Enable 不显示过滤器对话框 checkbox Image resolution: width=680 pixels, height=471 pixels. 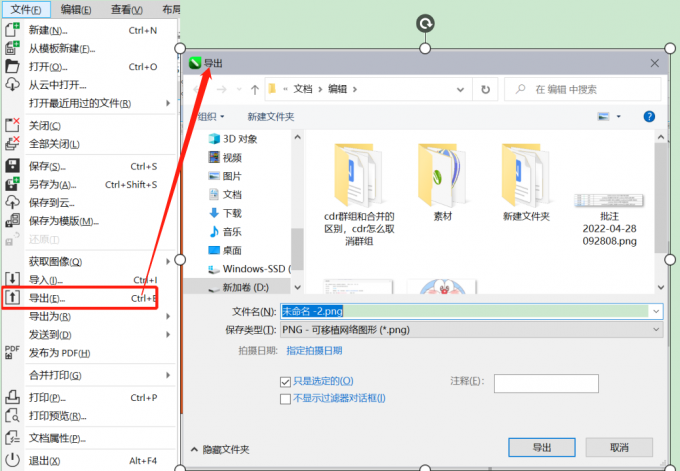tap(285, 399)
